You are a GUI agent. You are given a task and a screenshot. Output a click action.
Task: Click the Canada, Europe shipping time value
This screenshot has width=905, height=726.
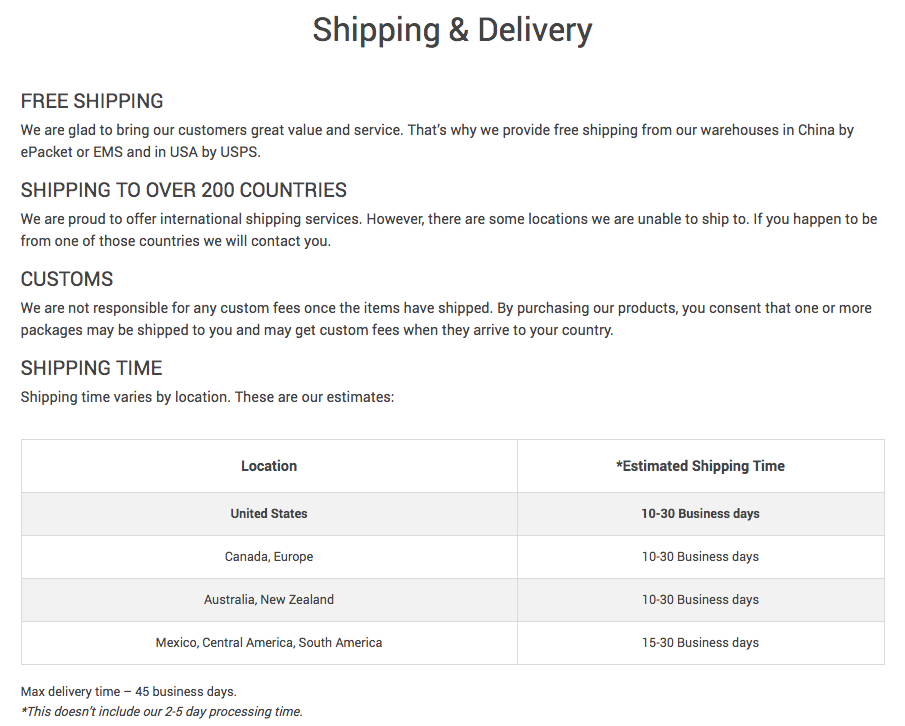coord(700,557)
